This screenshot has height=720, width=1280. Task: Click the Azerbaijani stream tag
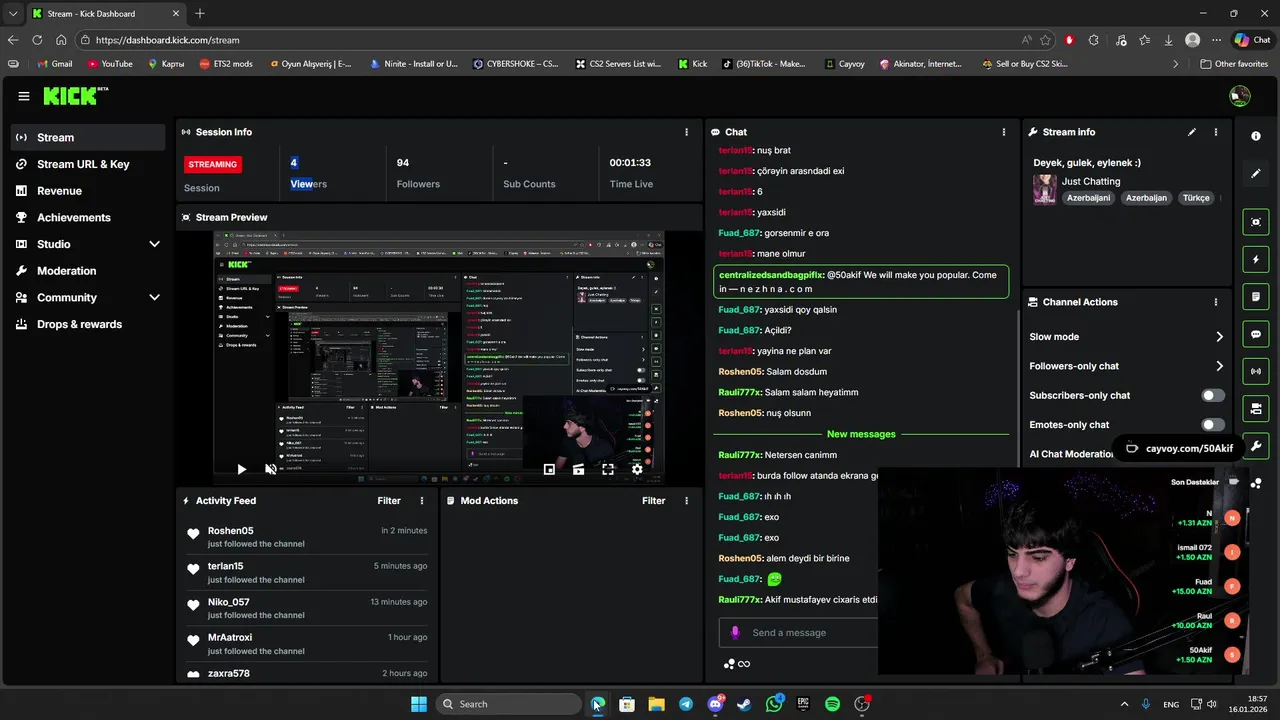pyautogui.click(x=1088, y=198)
